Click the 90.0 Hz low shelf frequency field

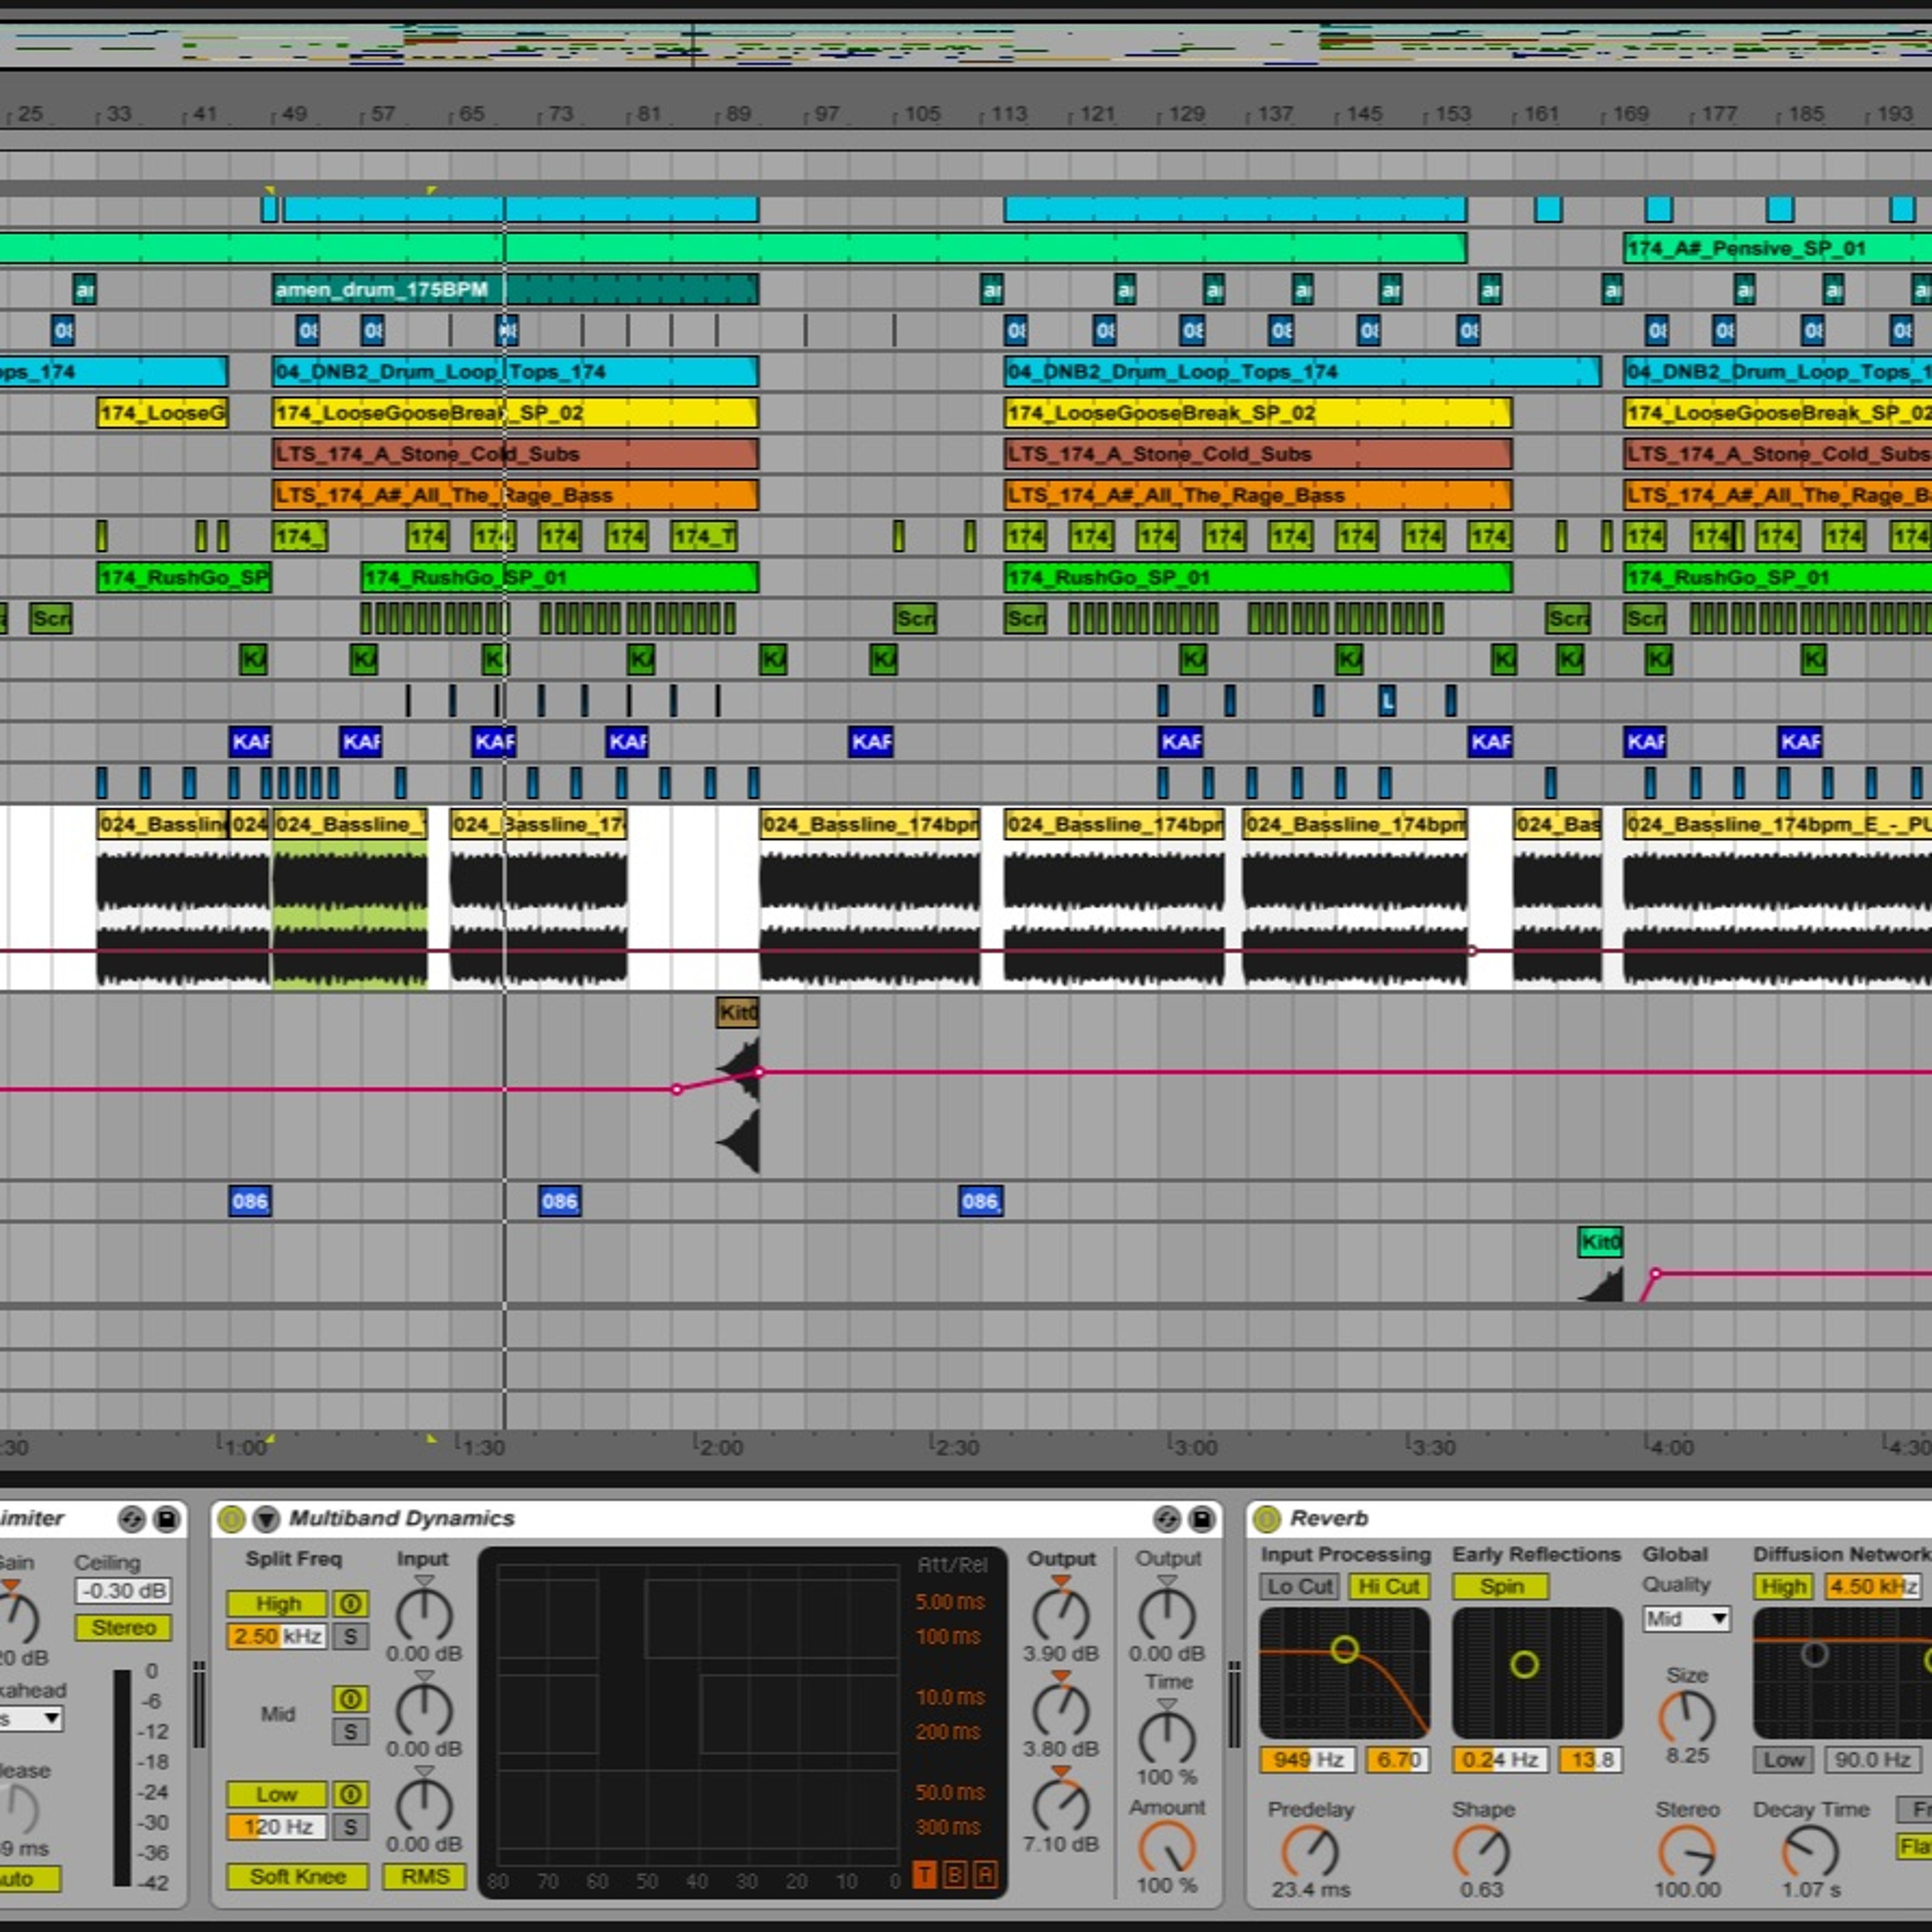click(x=1873, y=1760)
